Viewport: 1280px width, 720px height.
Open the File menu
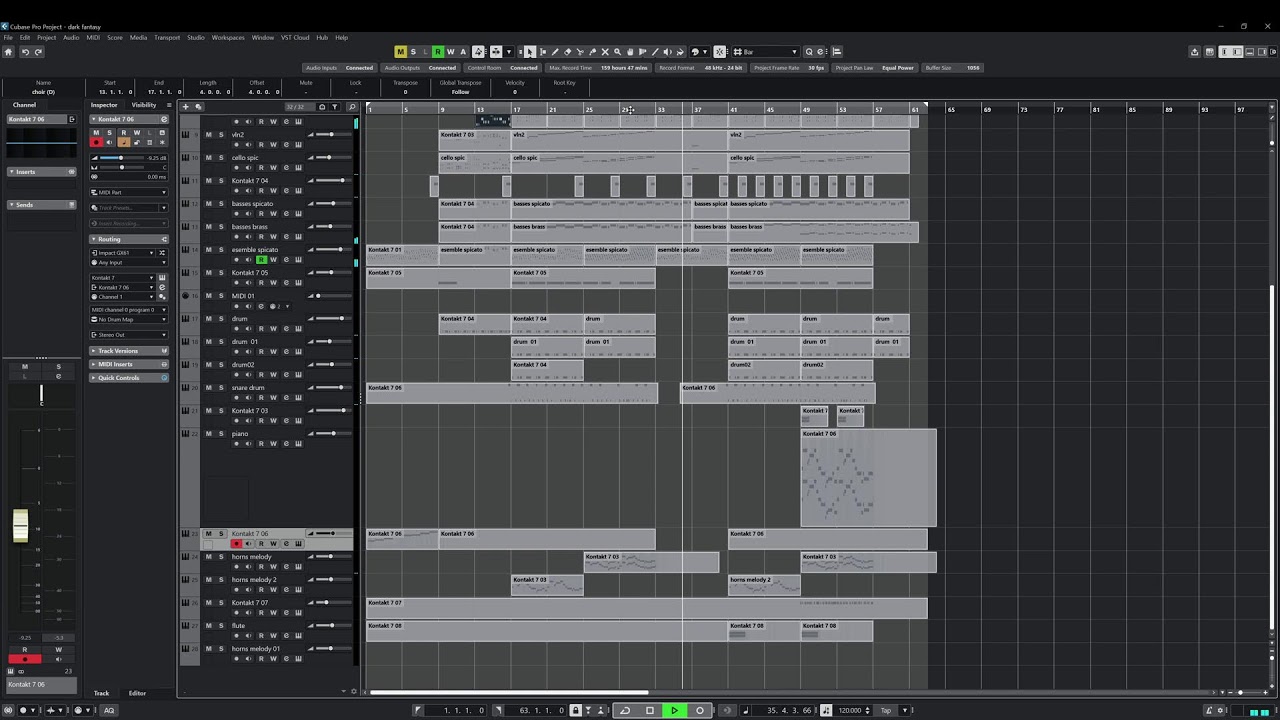click(x=8, y=37)
